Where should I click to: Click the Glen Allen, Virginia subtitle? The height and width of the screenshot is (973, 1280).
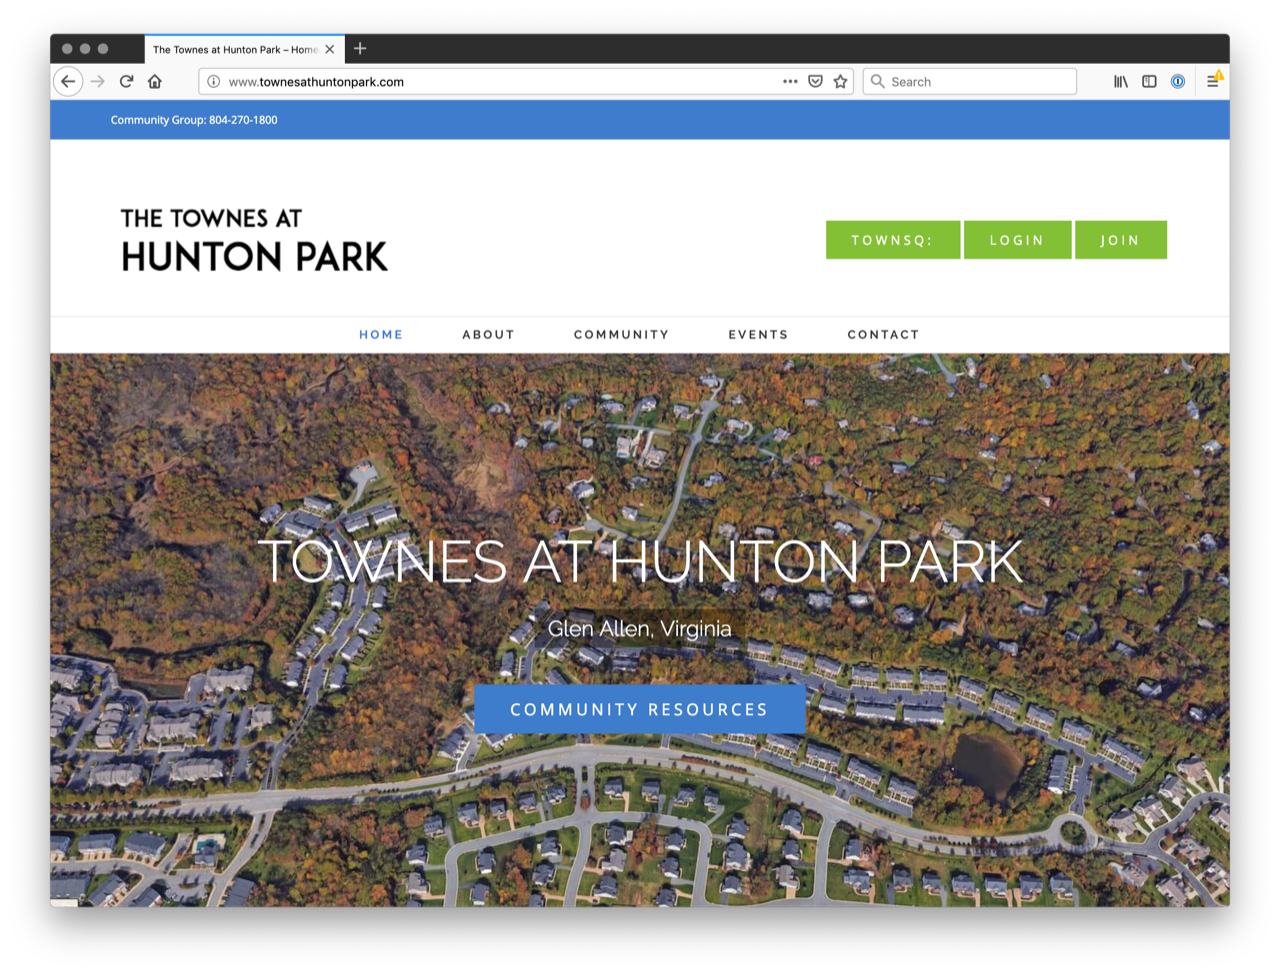point(640,628)
